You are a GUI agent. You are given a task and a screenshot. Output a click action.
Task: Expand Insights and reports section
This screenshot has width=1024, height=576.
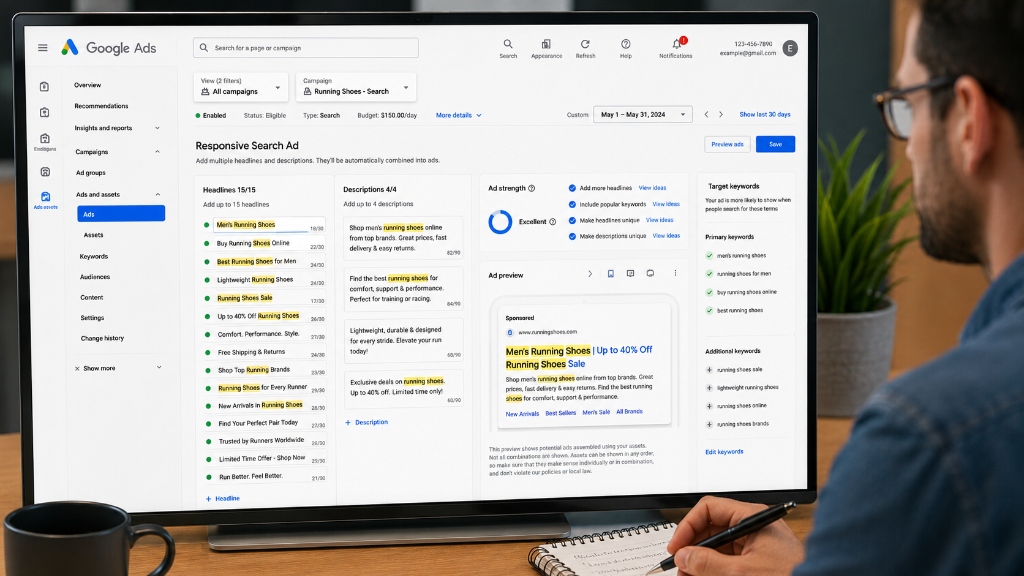click(157, 128)
